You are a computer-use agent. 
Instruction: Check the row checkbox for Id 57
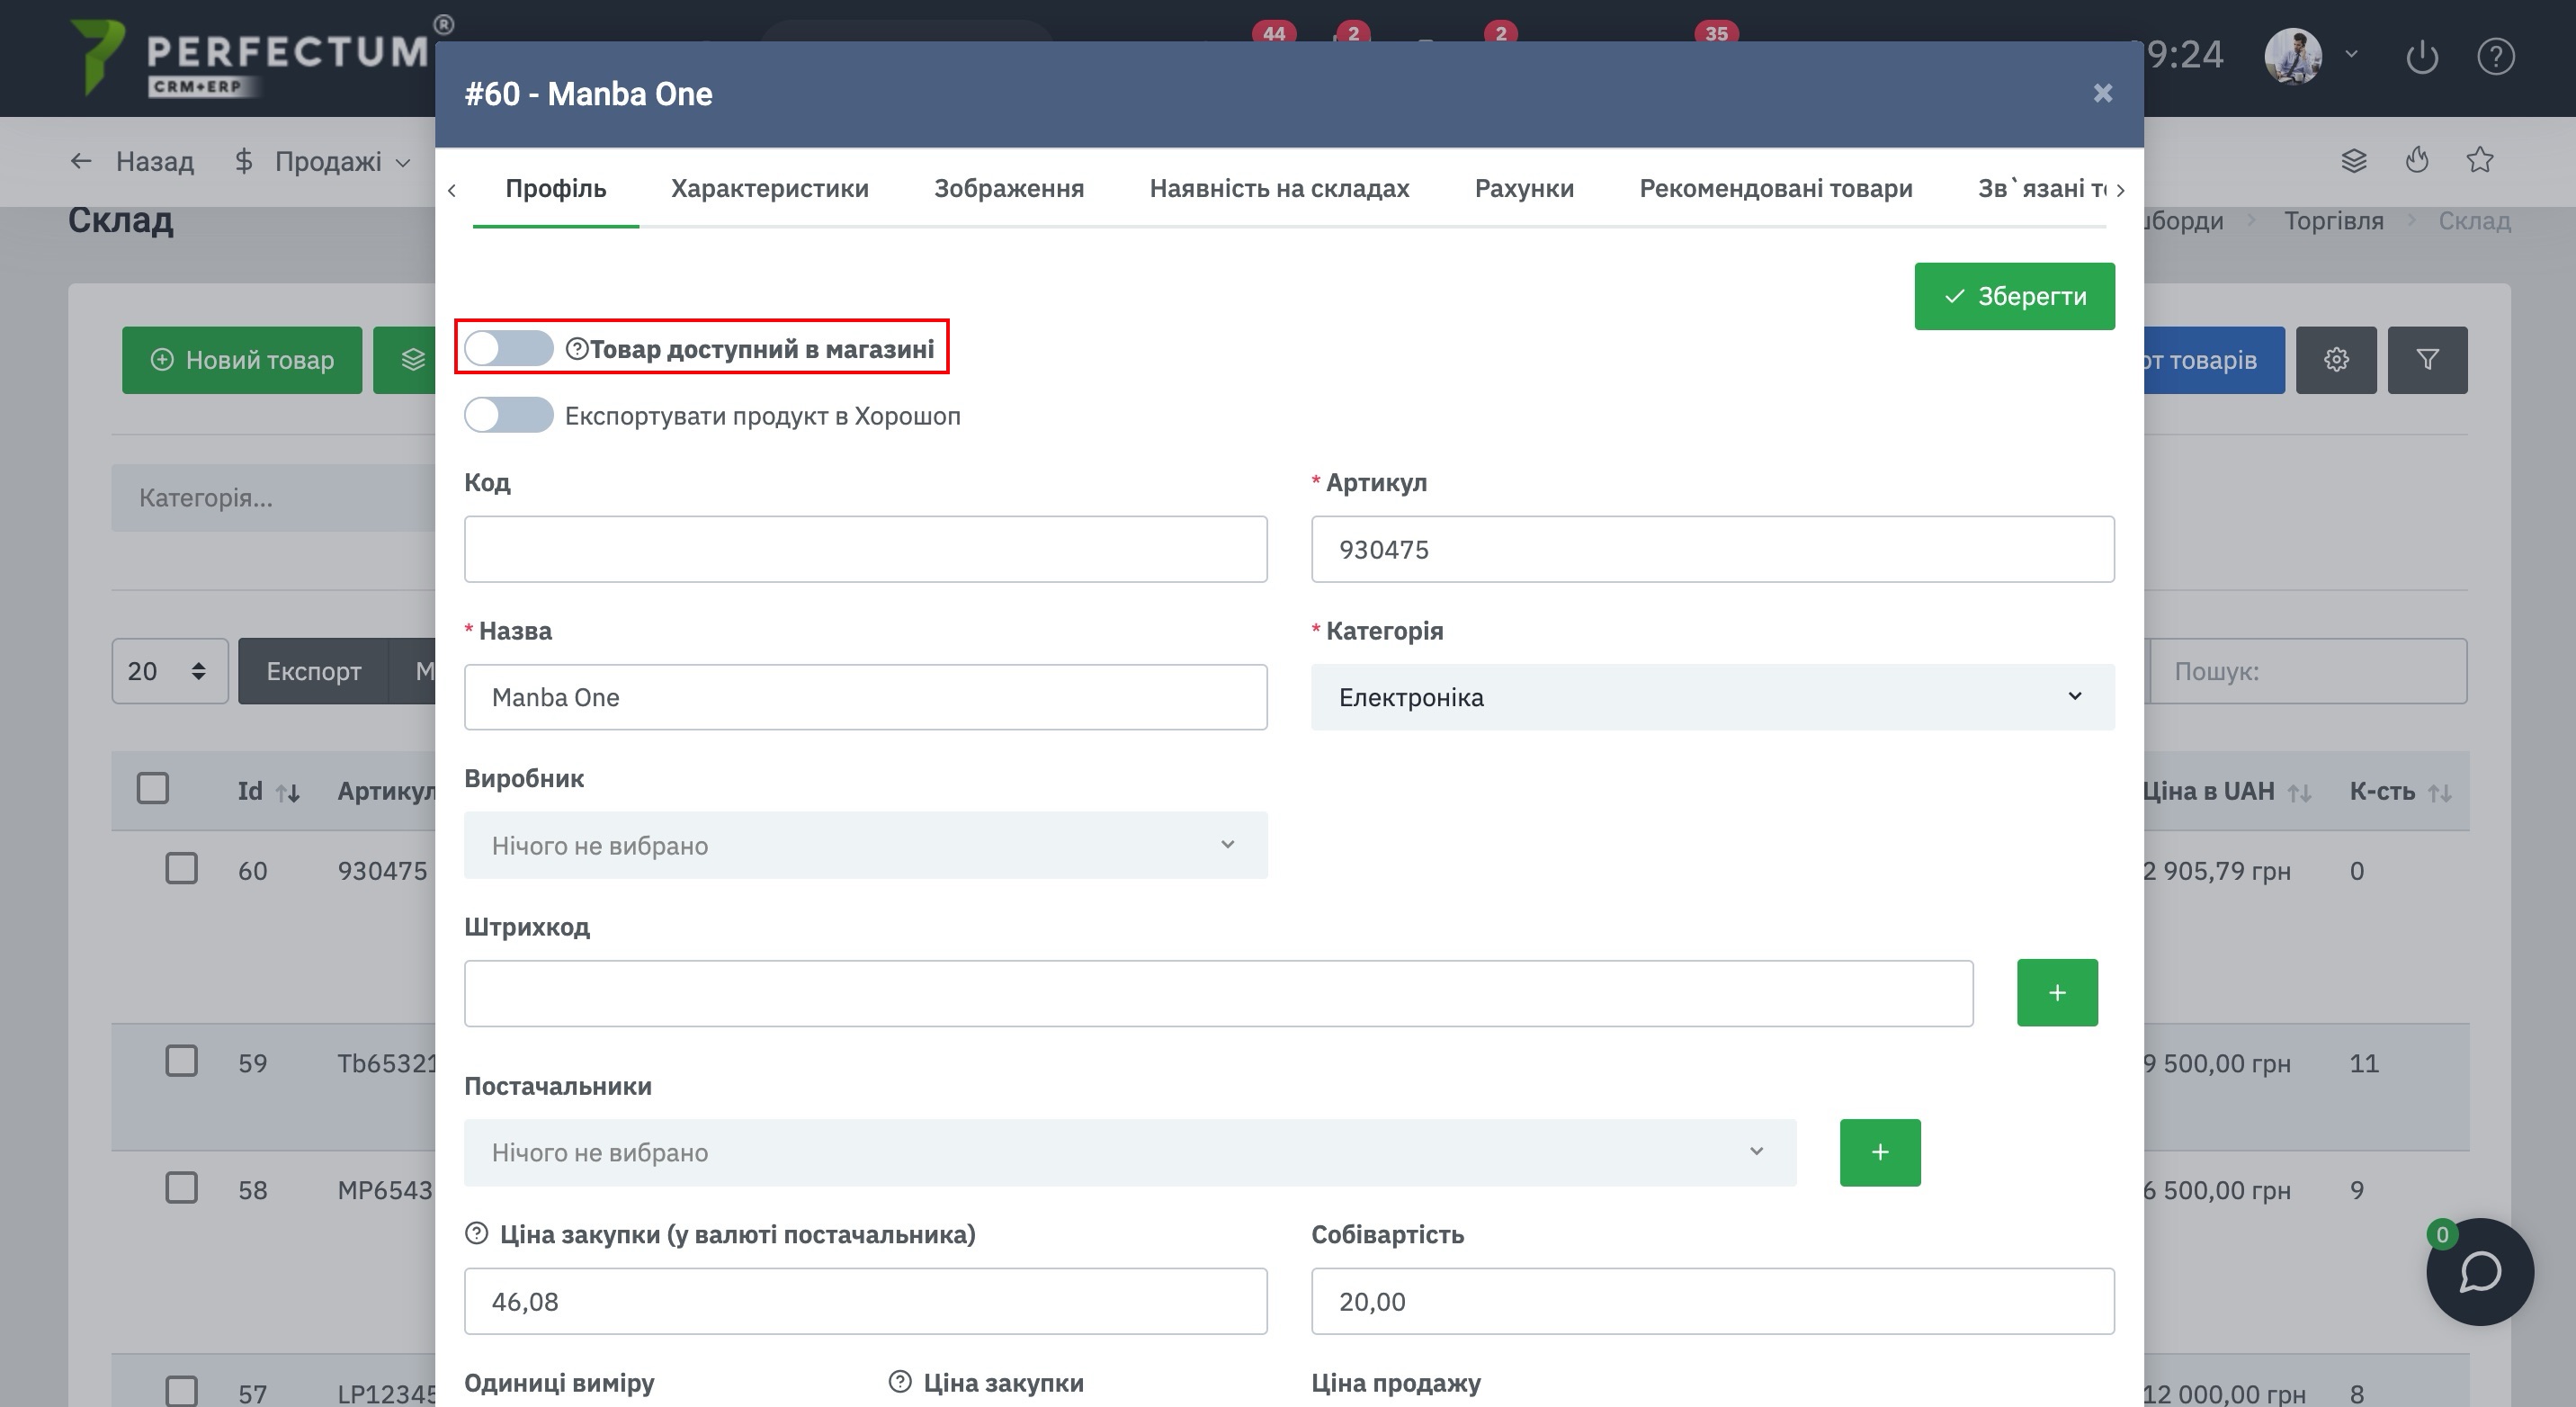pyautogui.click(x=181, y=1391)
